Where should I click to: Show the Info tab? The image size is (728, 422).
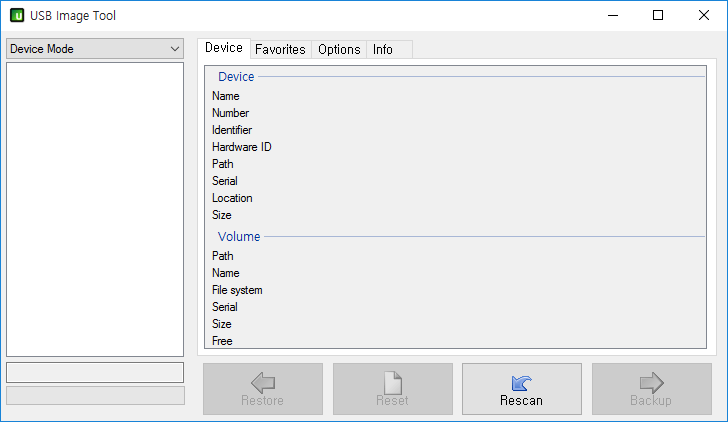383,49
